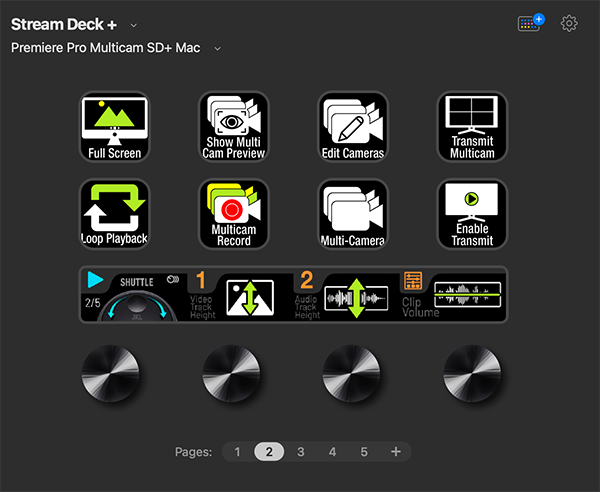Select the current page 2 tab

tap(269, 452)
